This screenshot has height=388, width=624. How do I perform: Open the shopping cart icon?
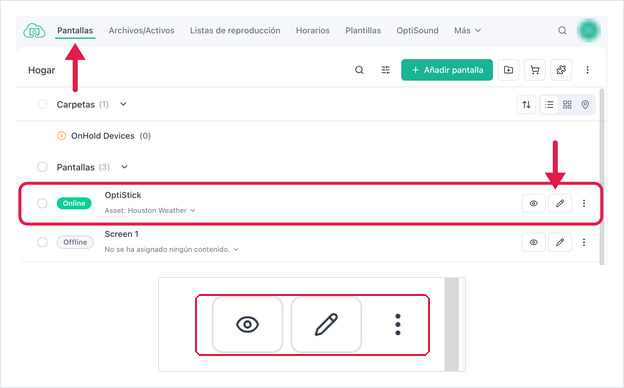pyautogui.click(x=535, y=70)
